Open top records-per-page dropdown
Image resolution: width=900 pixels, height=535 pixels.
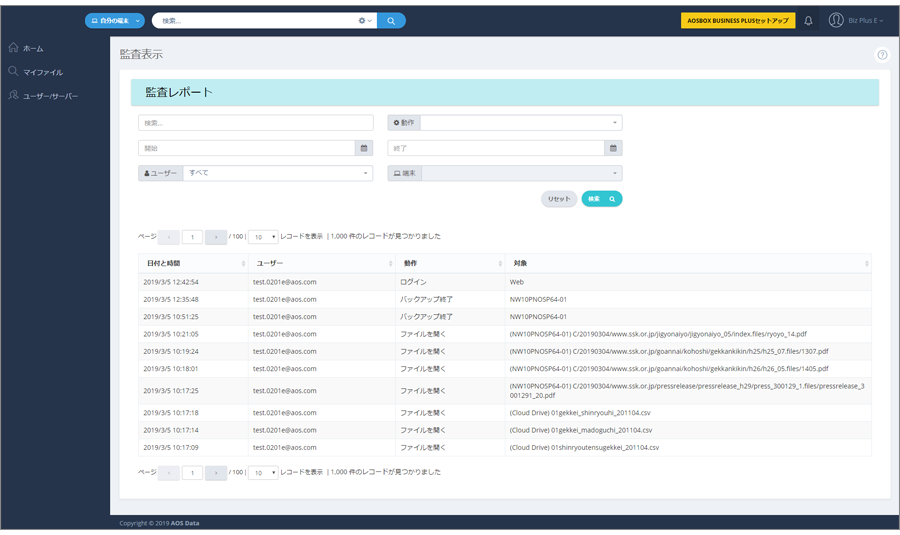click(x=263, y=237)
